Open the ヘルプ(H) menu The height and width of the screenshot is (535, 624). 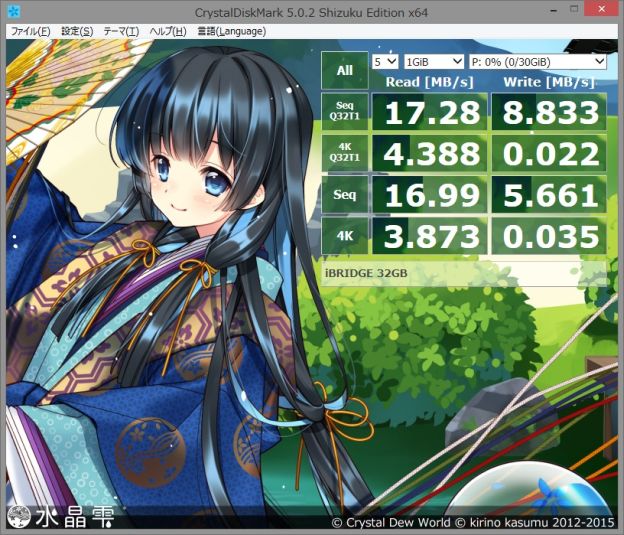[168, 31]
